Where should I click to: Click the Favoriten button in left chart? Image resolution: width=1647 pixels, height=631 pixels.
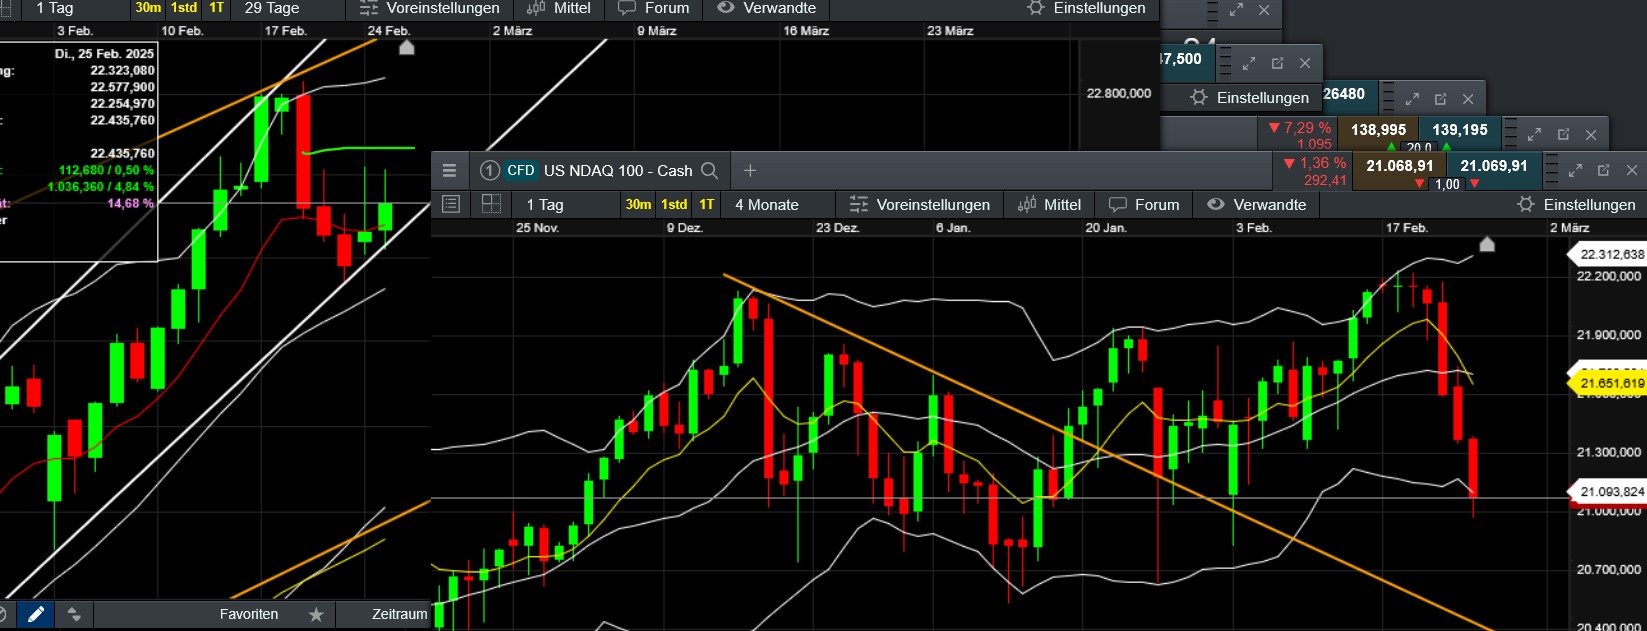tap(249, 614)
